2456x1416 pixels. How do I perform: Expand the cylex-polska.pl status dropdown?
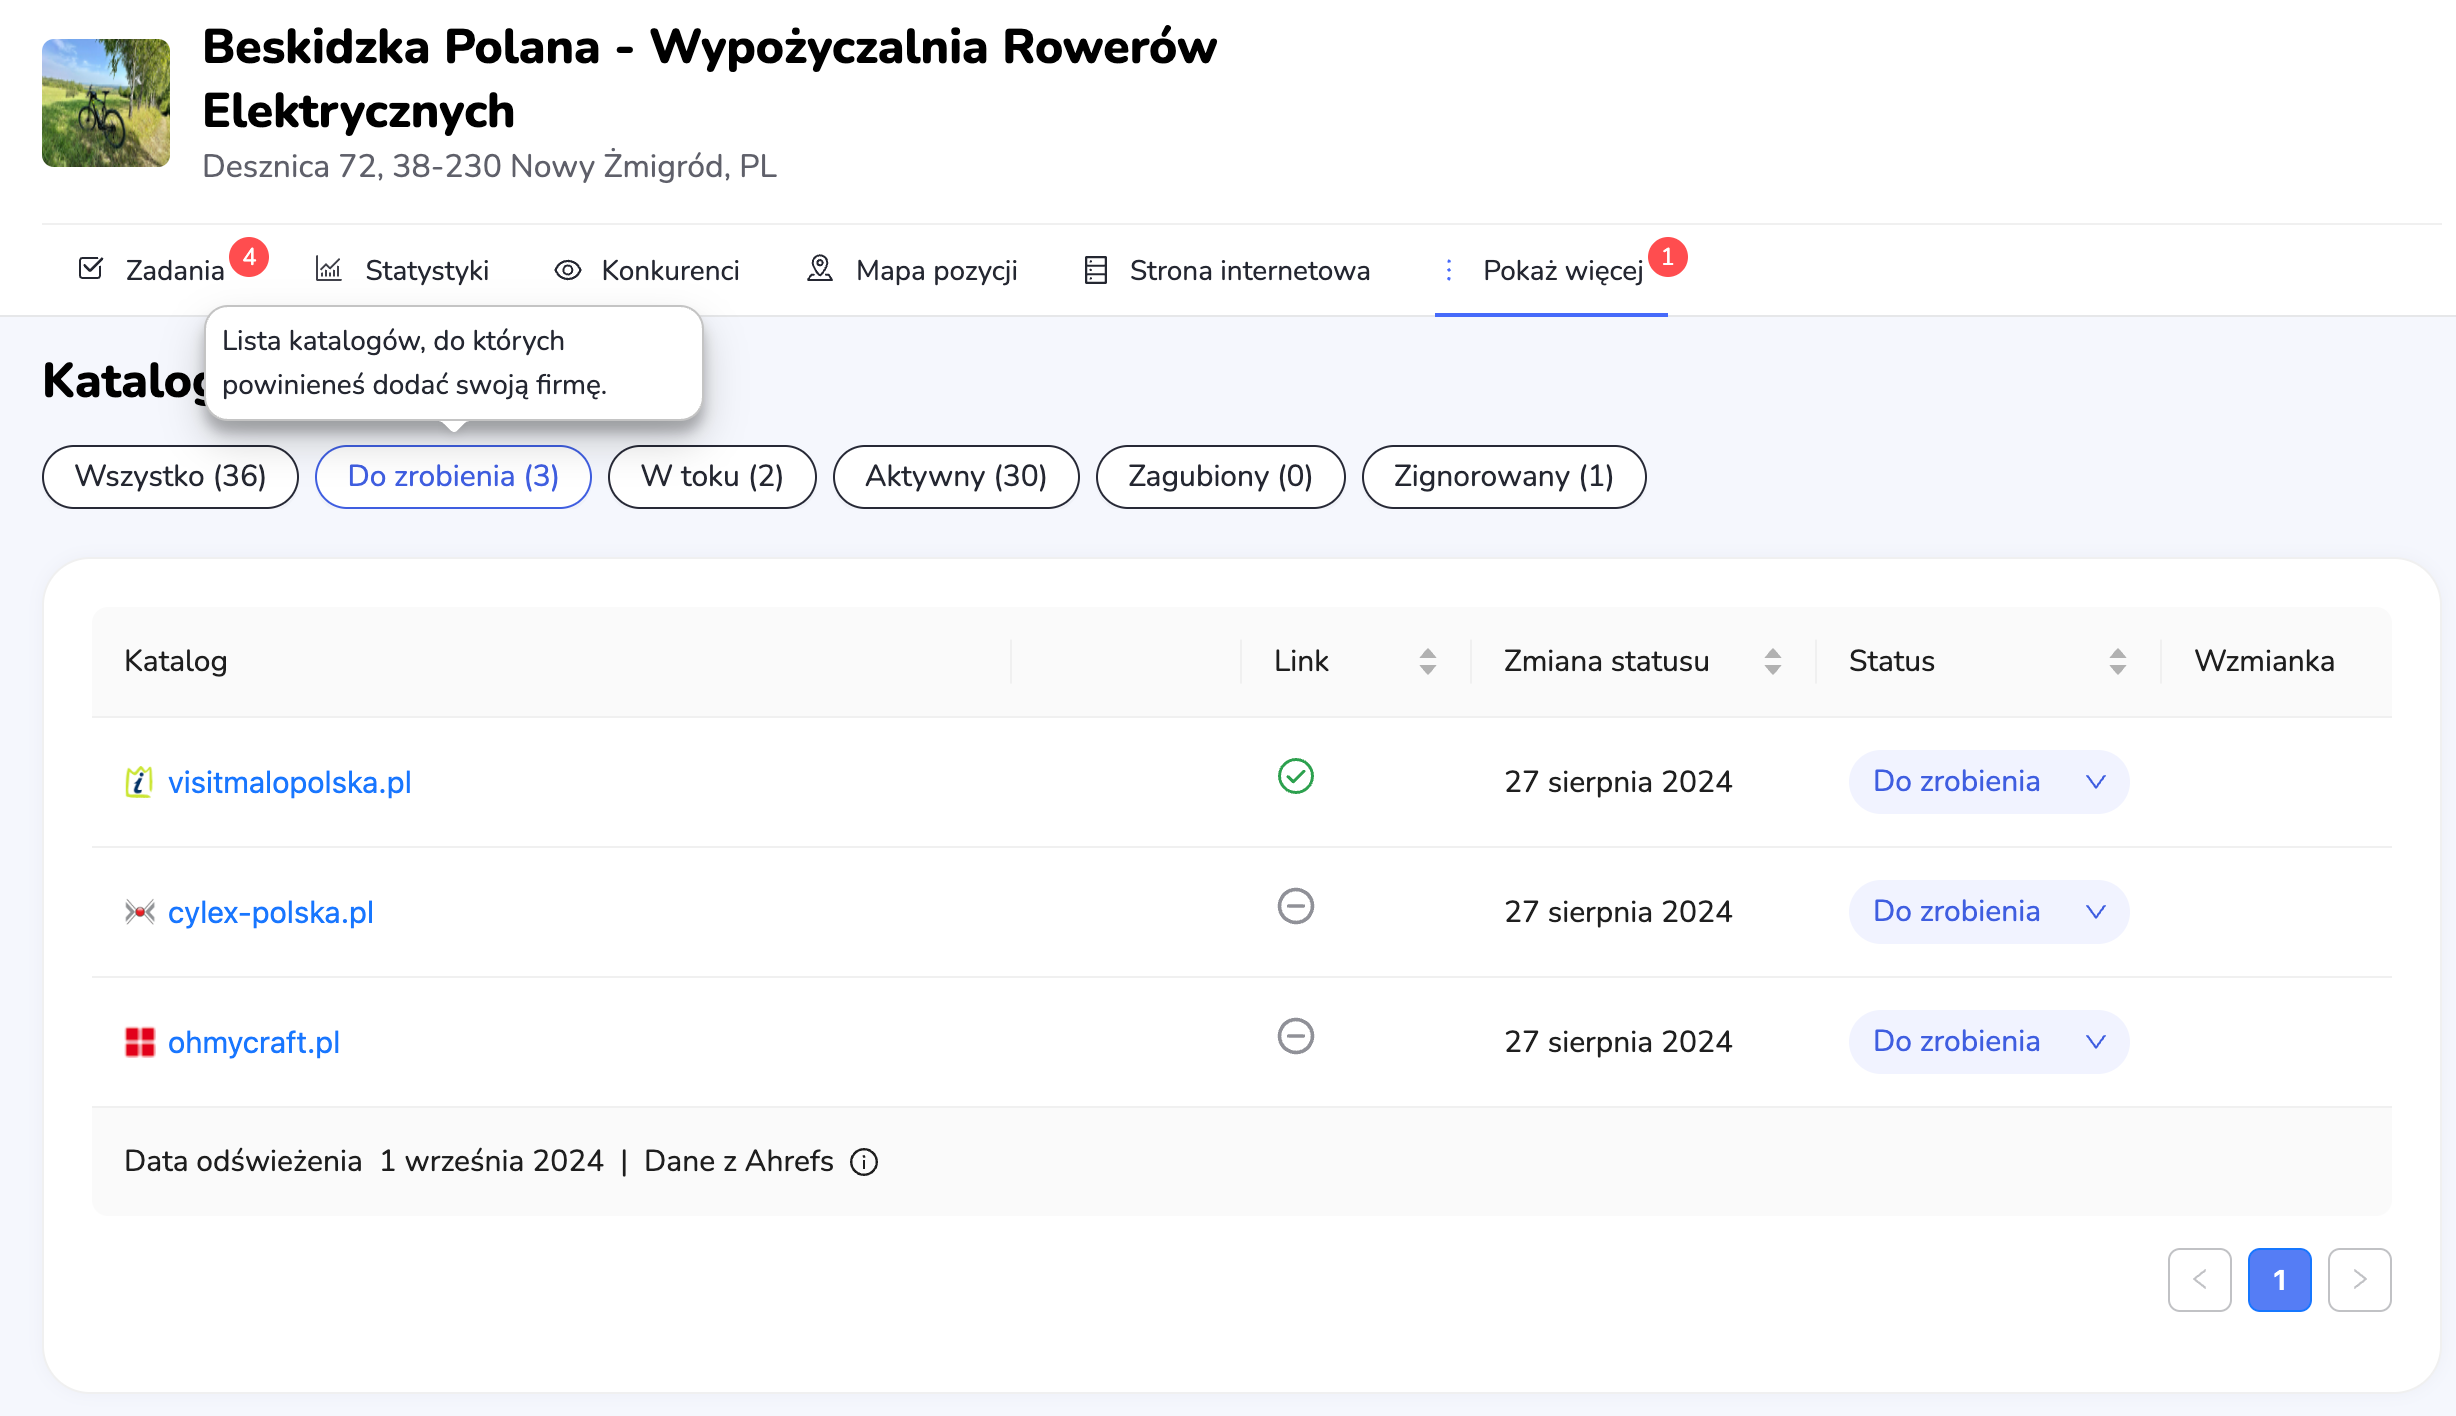point(1988,912)
